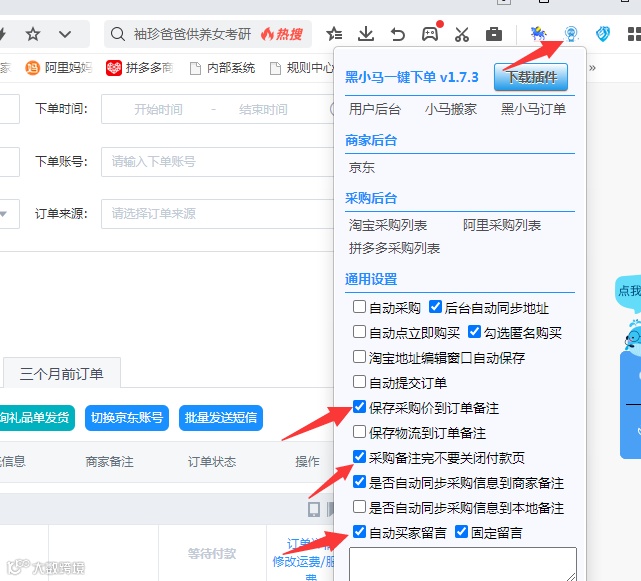
Task: Uncheck 后台自动同步地址
Action: pos(435,307)
